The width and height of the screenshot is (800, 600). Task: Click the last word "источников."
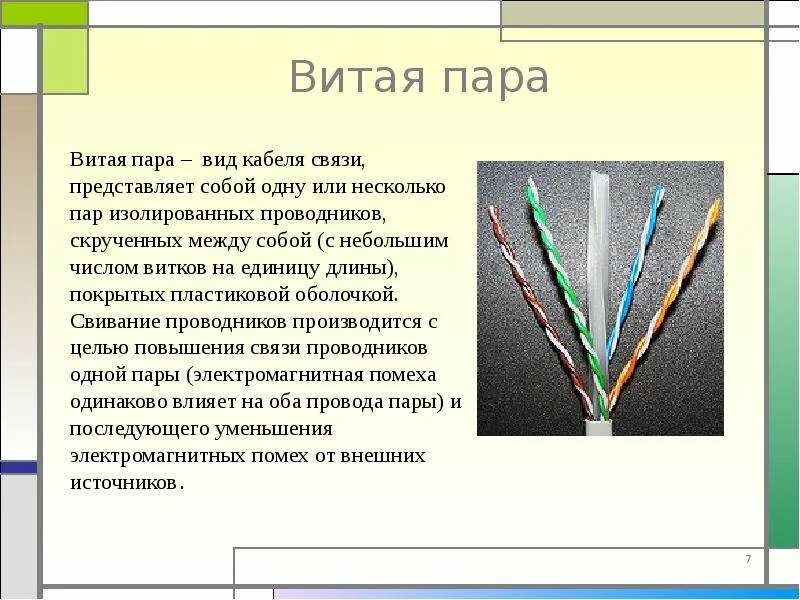[x=127, y=483]
